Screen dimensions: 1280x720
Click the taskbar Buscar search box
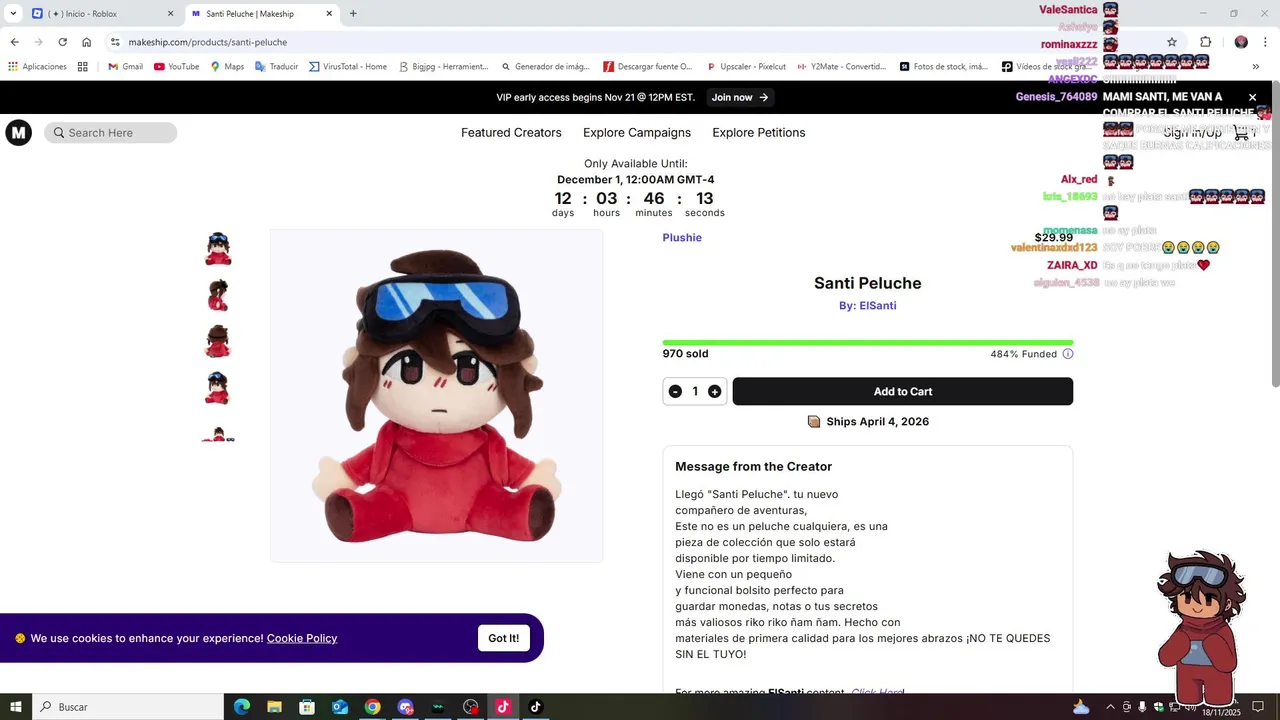point(128,707)
